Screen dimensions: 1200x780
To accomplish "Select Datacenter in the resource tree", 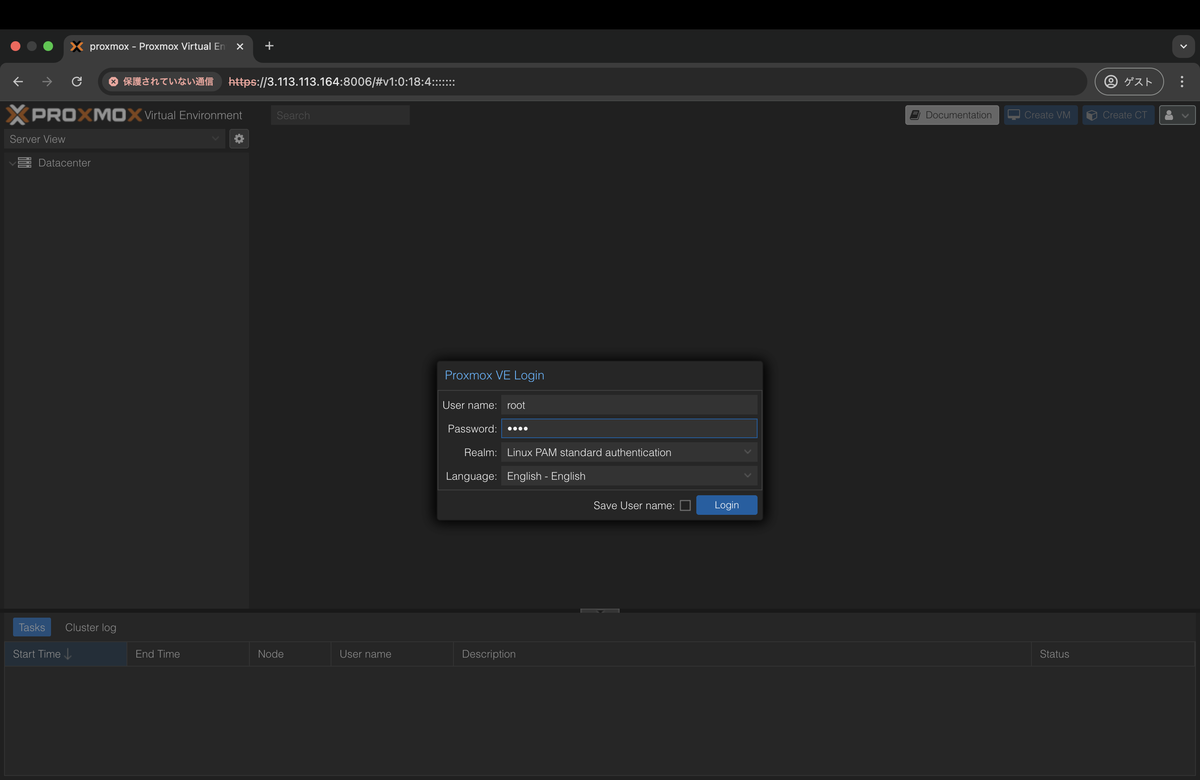I will coord(64,163).
